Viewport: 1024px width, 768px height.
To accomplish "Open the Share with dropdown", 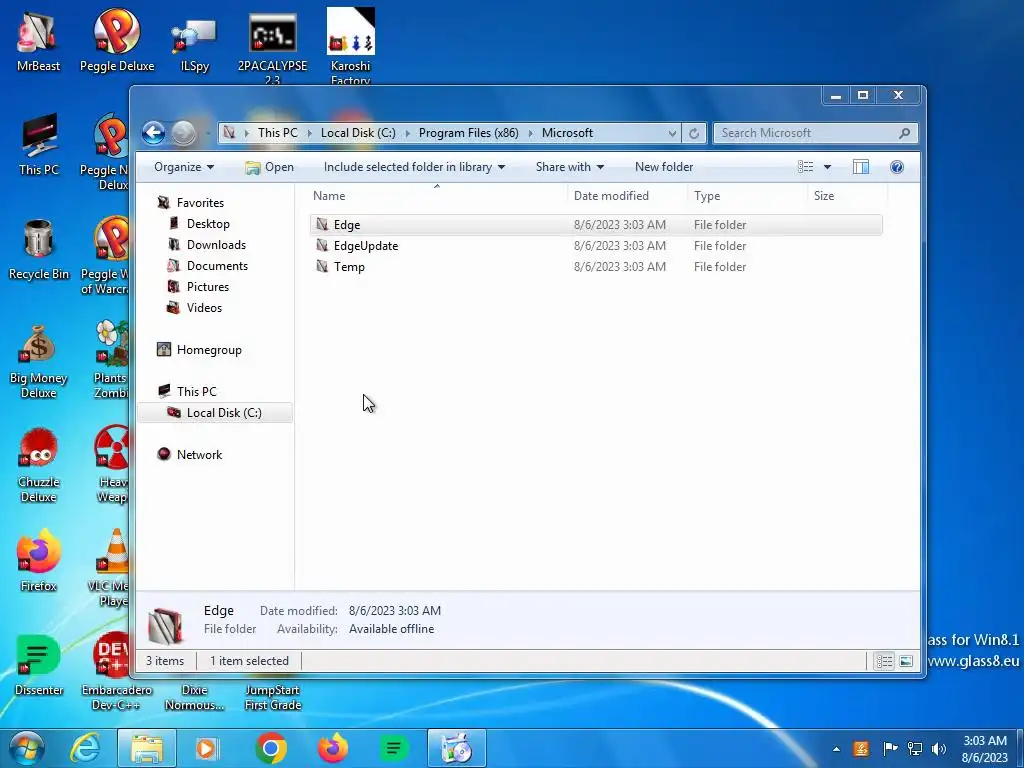I will (x=569, y=167).
